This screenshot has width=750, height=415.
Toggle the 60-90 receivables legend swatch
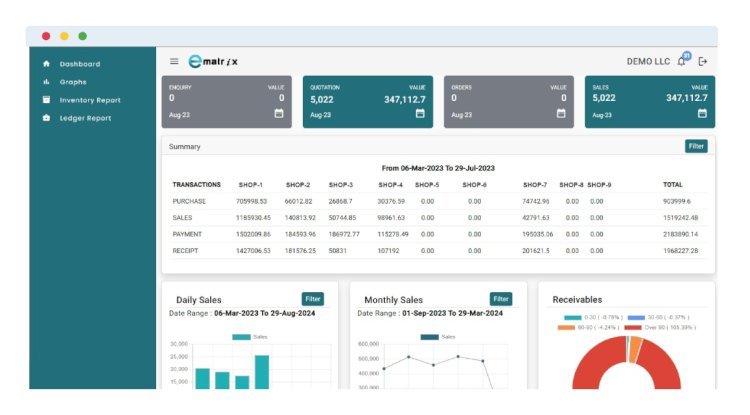(566, 328)
